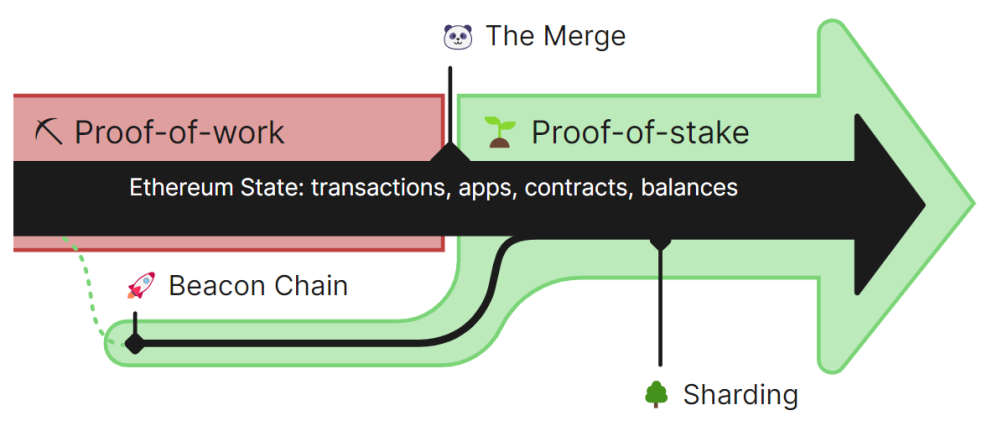Click the pickaxe icon next to Proof-of-work
Image resolution: width=987 pixels, height=426 pixels.
click(x=48, y=132)
